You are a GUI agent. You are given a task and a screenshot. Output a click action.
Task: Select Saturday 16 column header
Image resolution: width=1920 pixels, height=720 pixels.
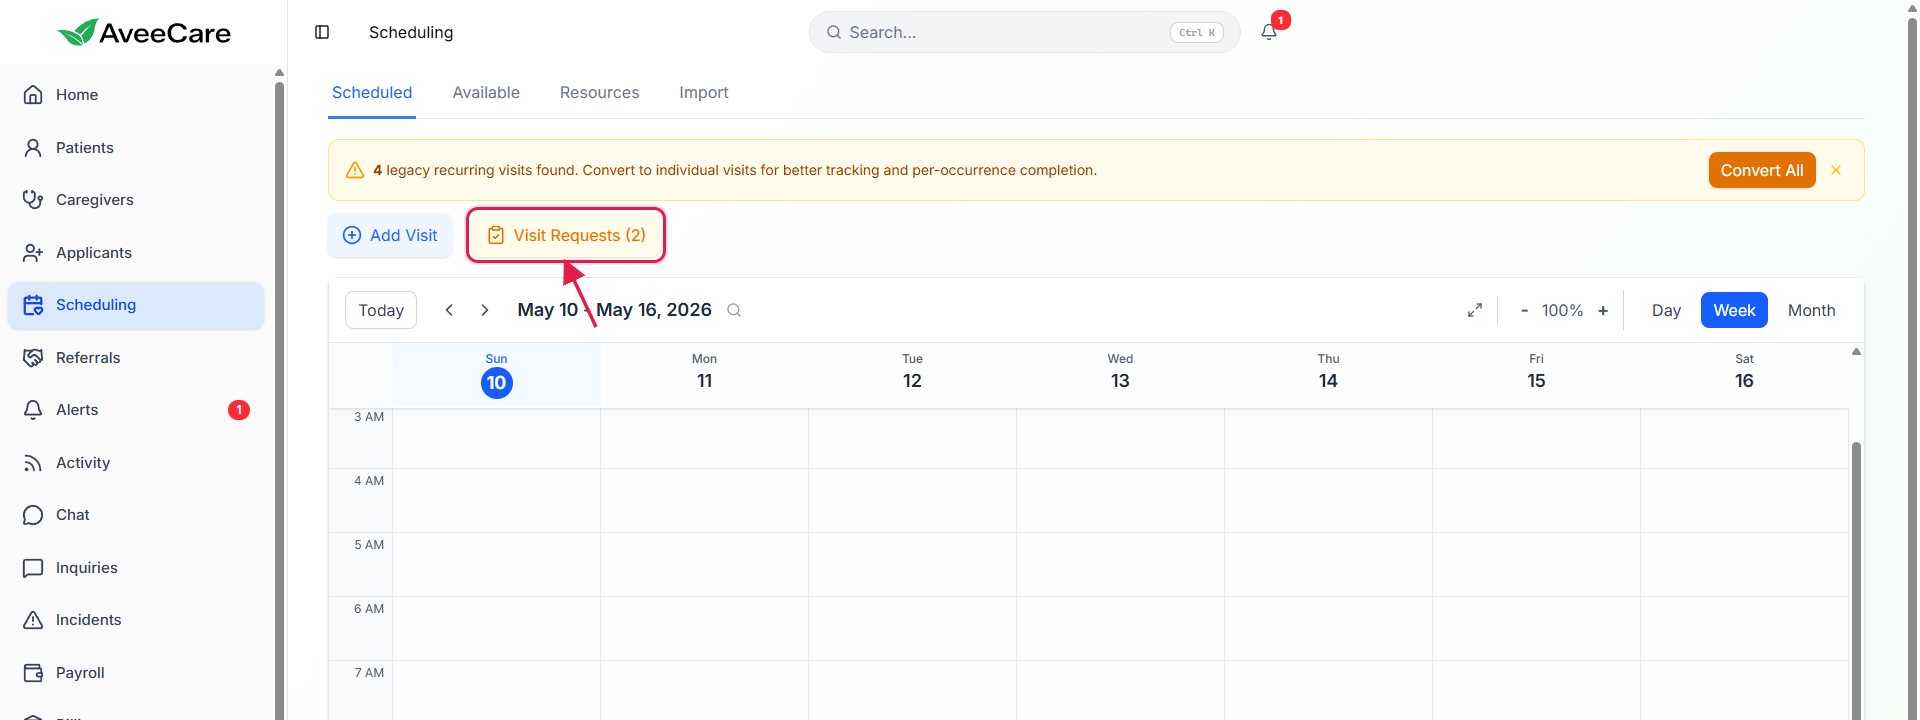click(x=1745, y=375)
